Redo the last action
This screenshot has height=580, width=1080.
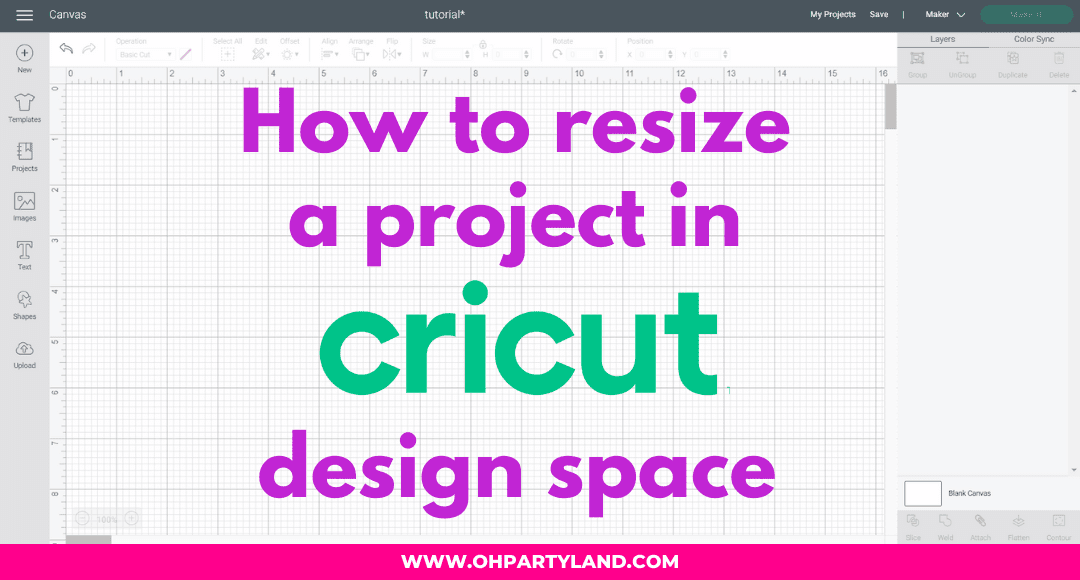coord(89,48)
